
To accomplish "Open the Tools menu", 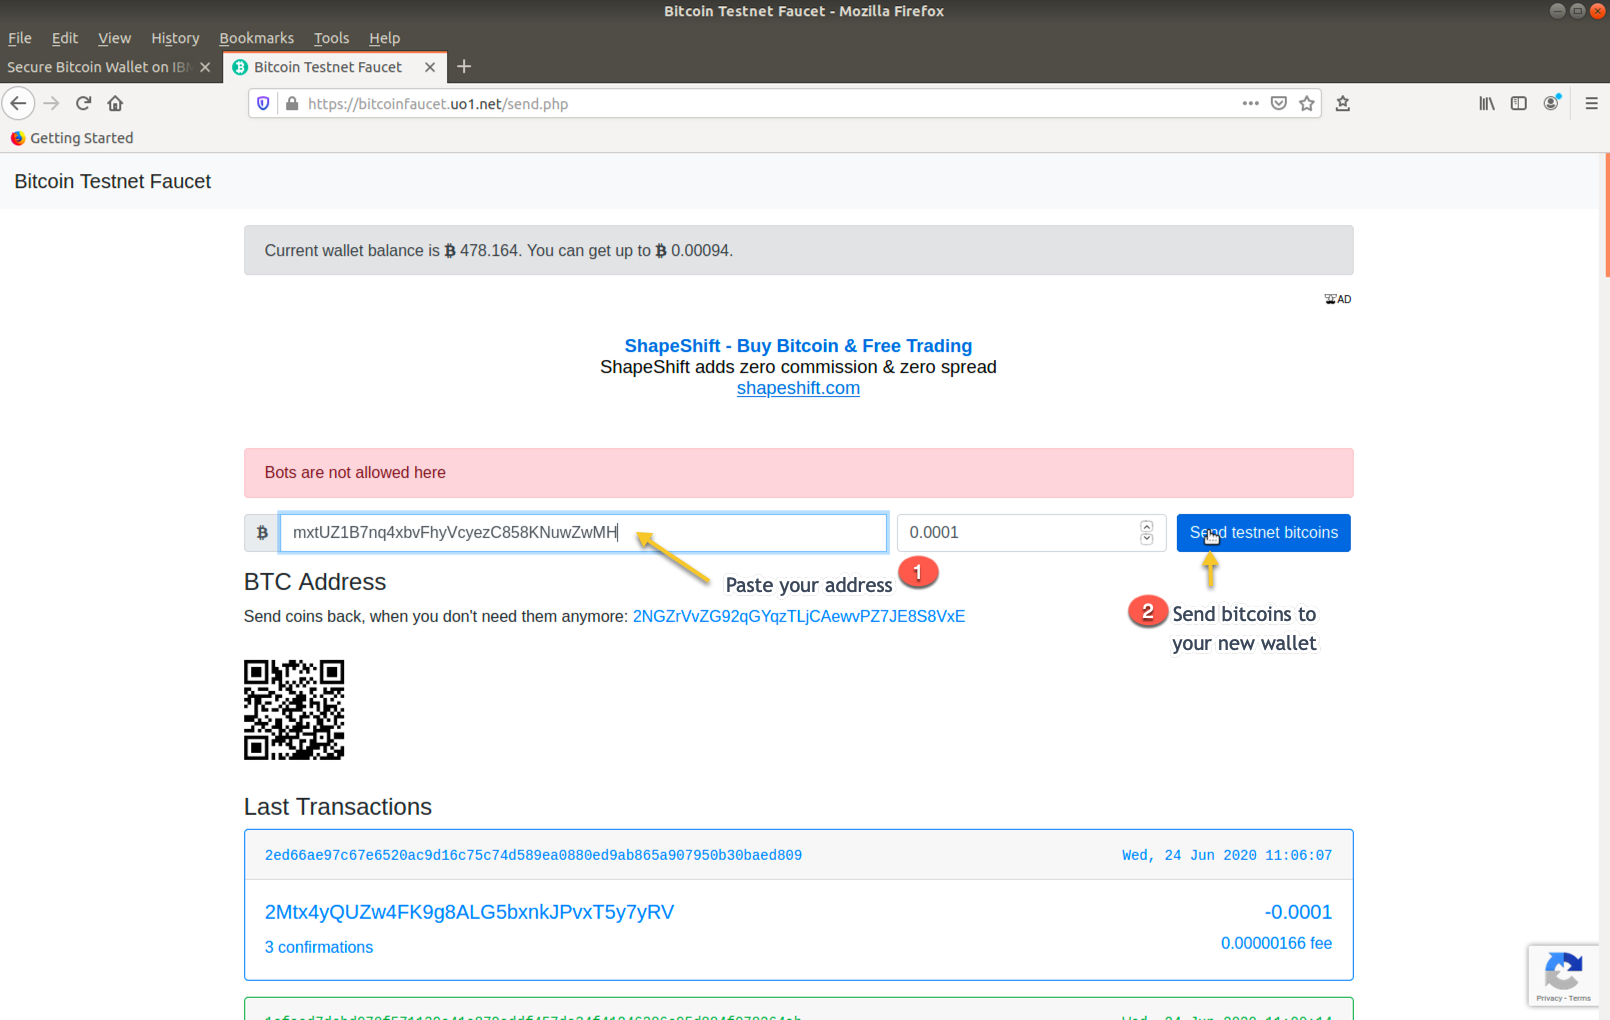I will pyautogui.click(x=331, y=38).
